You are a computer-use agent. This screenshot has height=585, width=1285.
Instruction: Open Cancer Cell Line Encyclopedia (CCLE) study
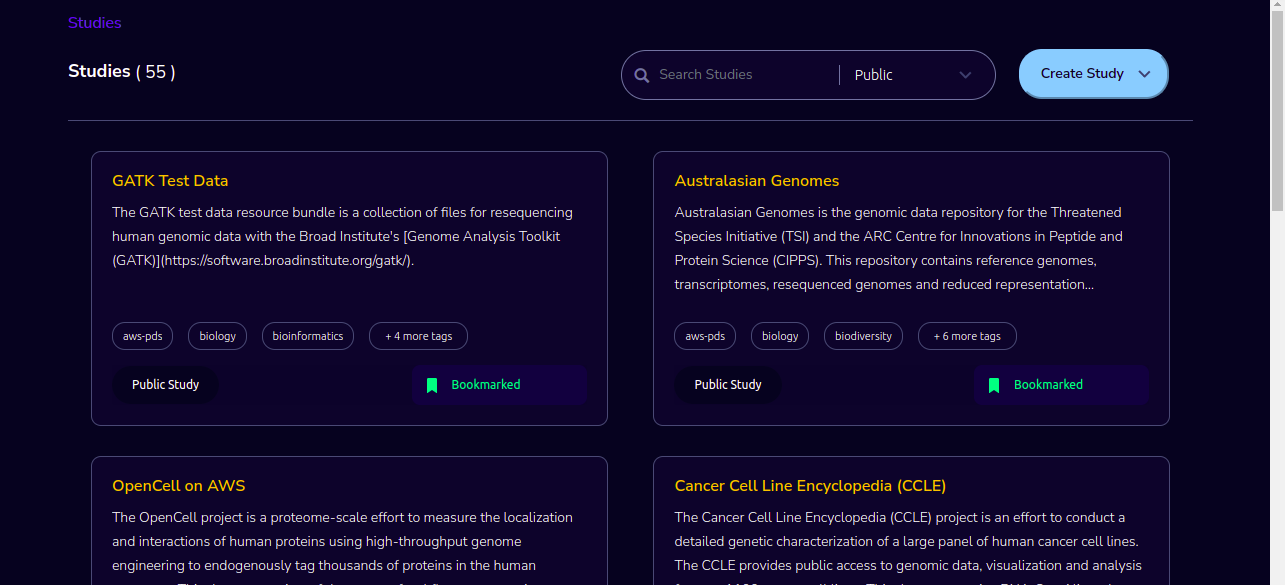tap(810, 486)
